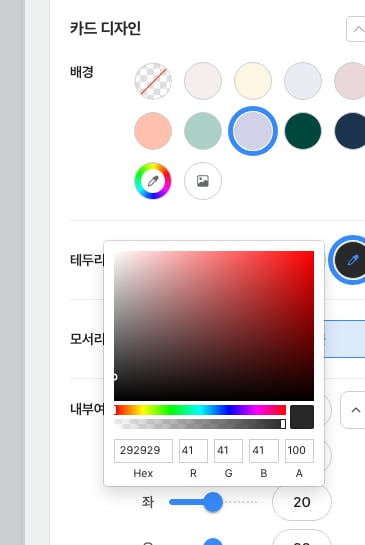Choose the salmon peach background swatch
The image size is (365, 545).
[153, 131]
